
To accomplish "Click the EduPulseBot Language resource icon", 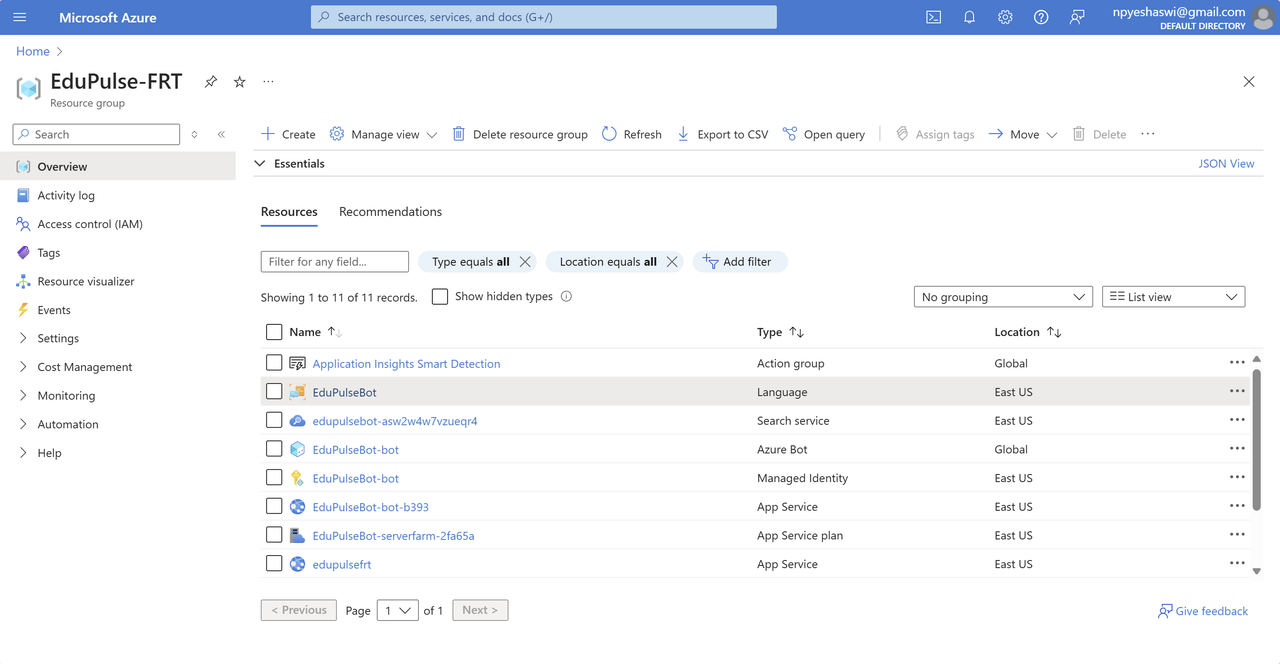I will pos(297,392).
